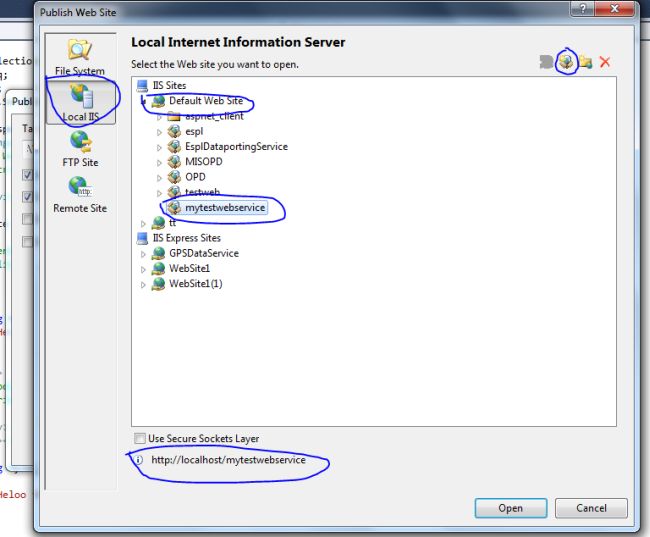The height and width of the screenshot is (537, 650).
Task: Expand the MISOPD node
Action: (x=159, y=163)
